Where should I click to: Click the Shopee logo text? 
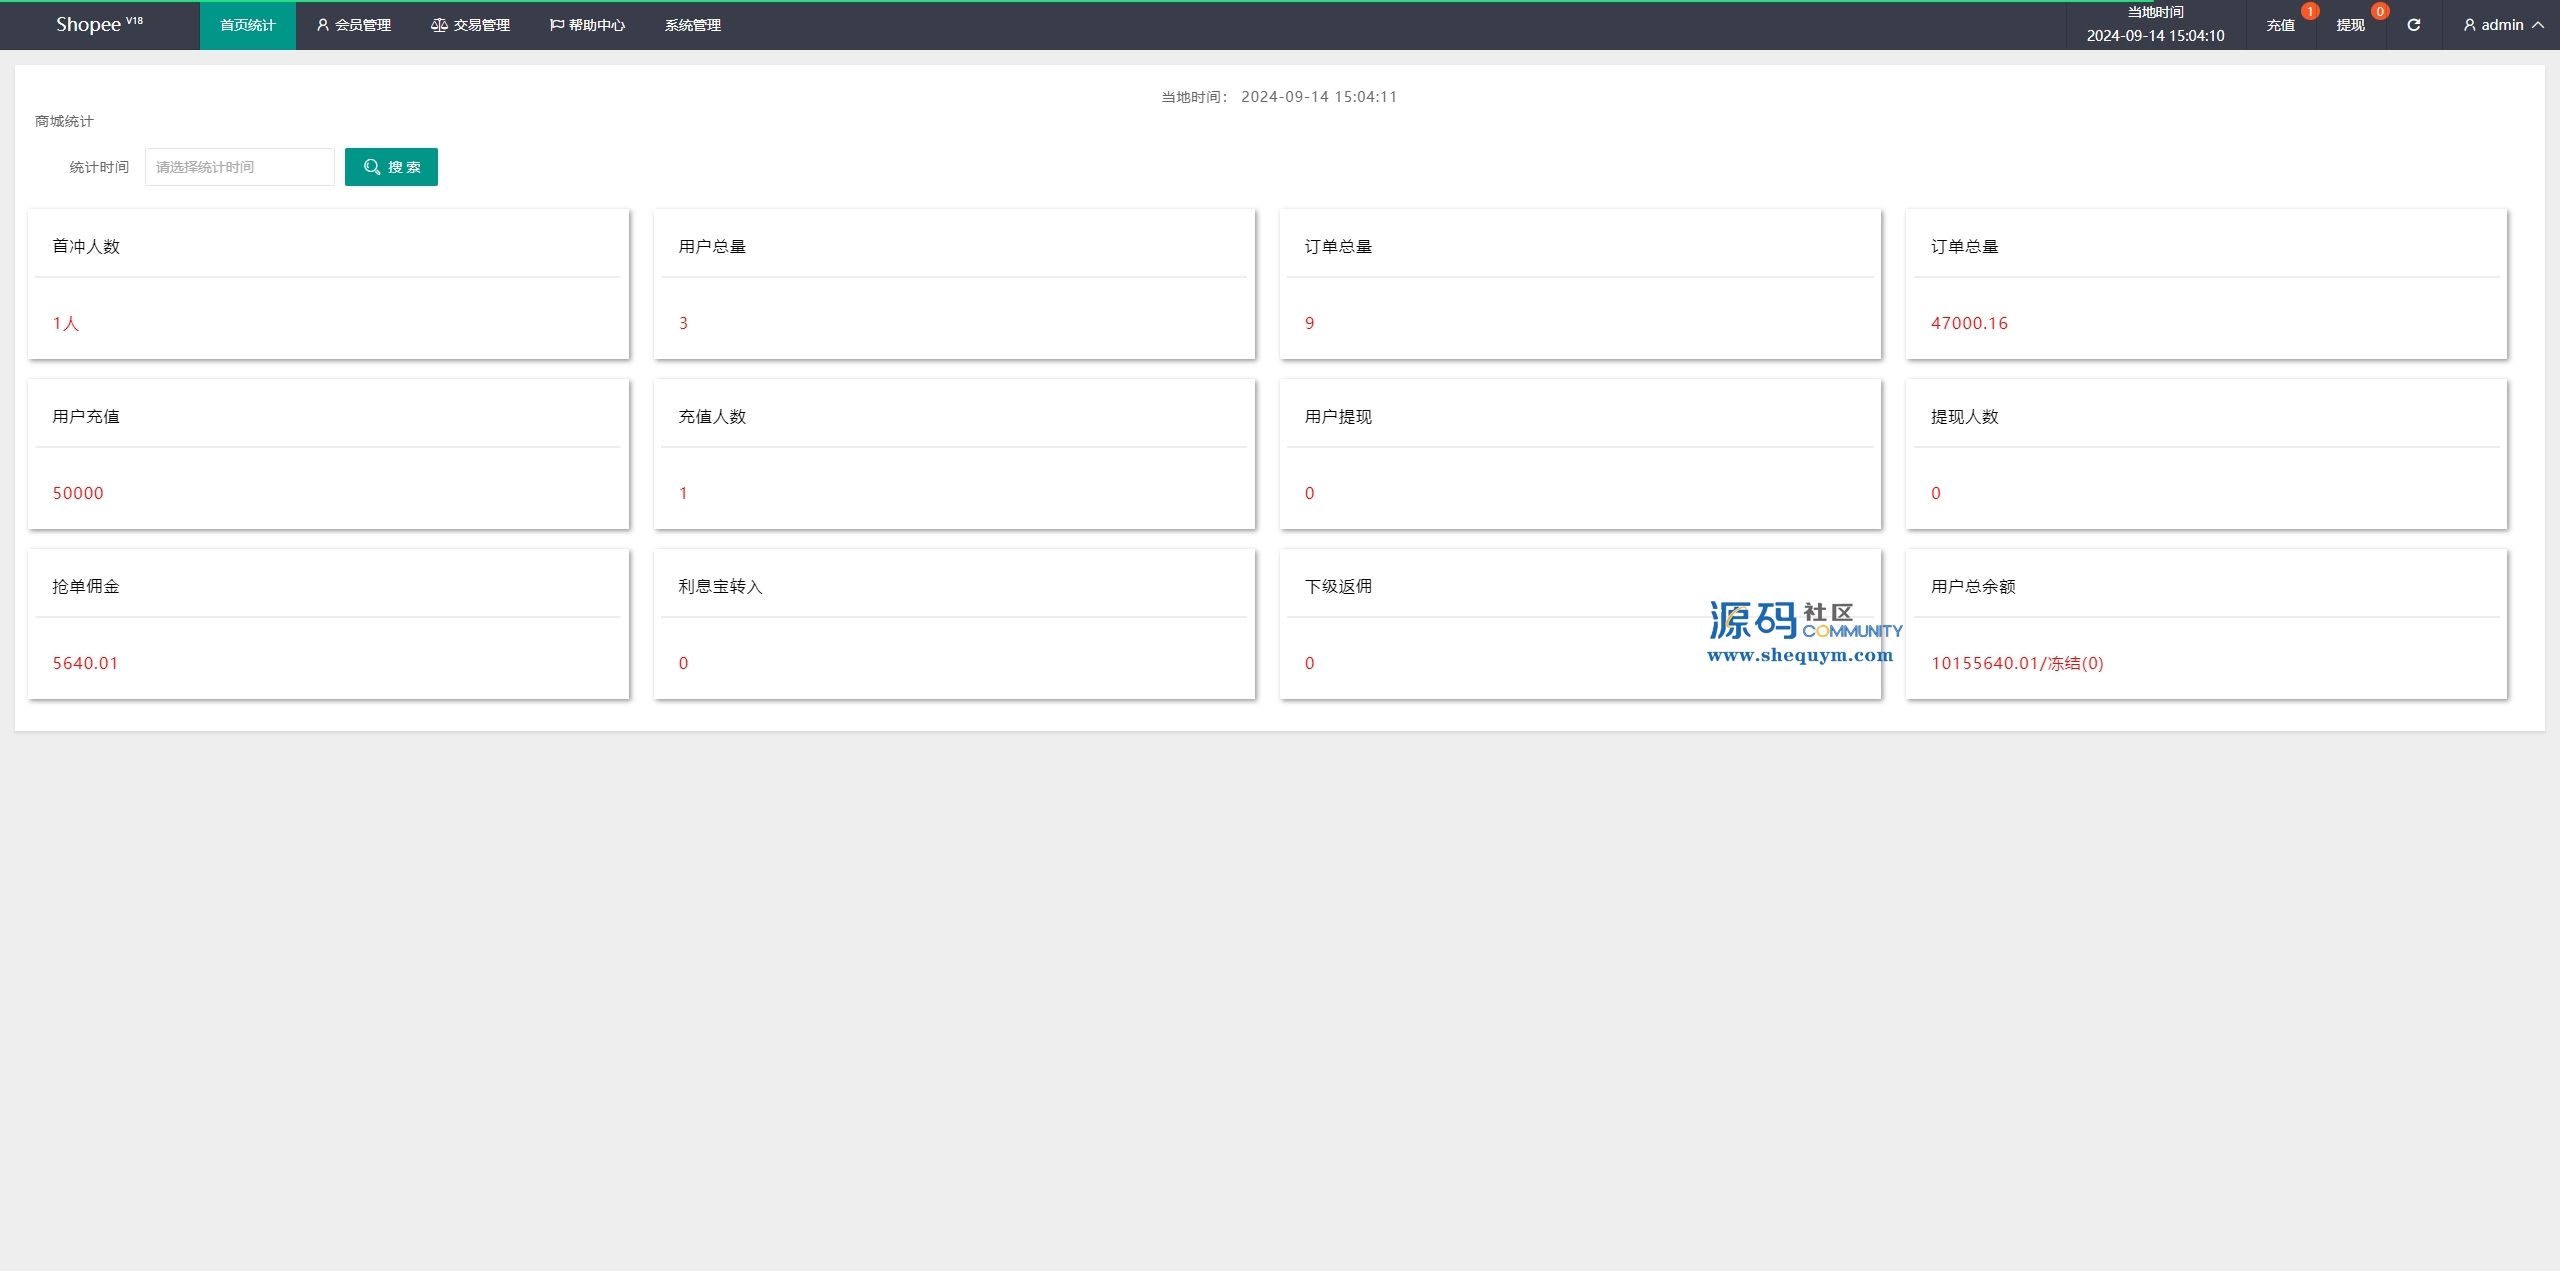pos(88,25)
